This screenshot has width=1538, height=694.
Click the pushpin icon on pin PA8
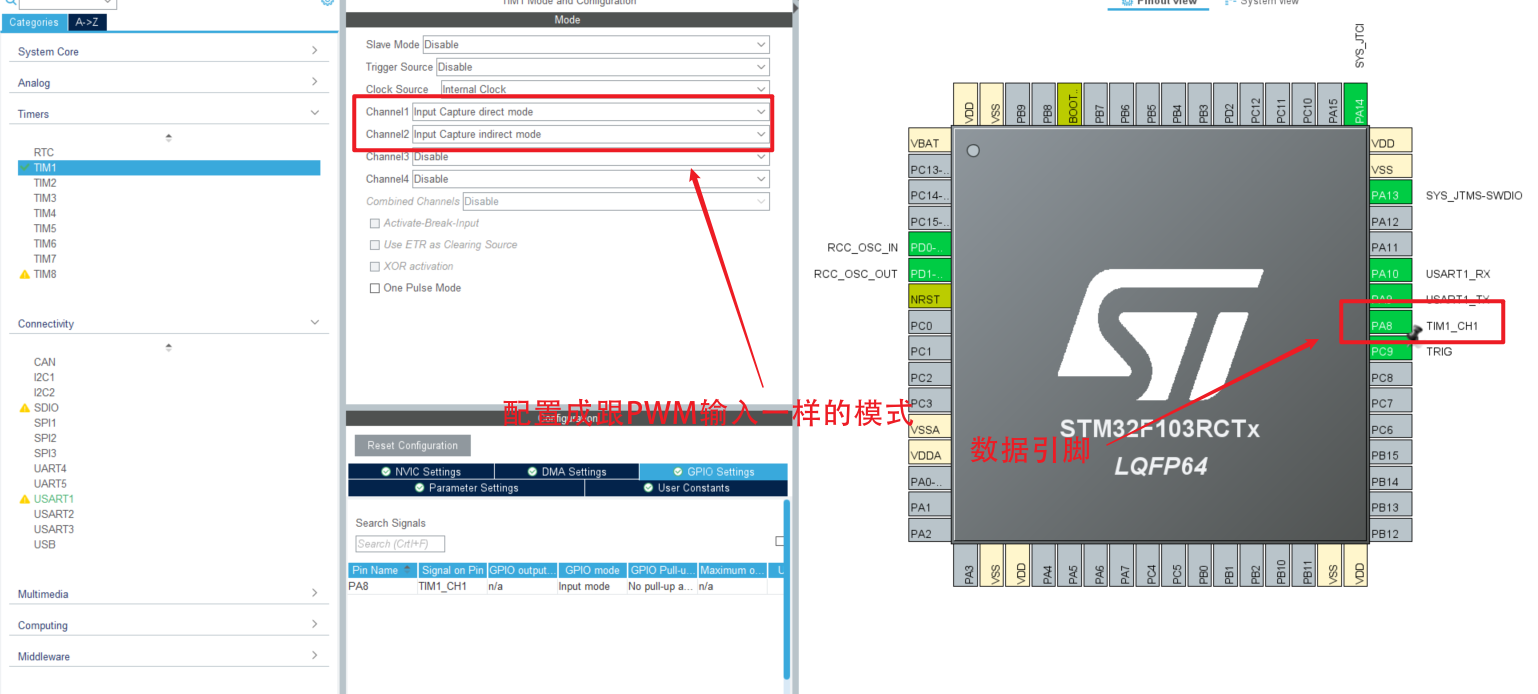(1415, 334)
